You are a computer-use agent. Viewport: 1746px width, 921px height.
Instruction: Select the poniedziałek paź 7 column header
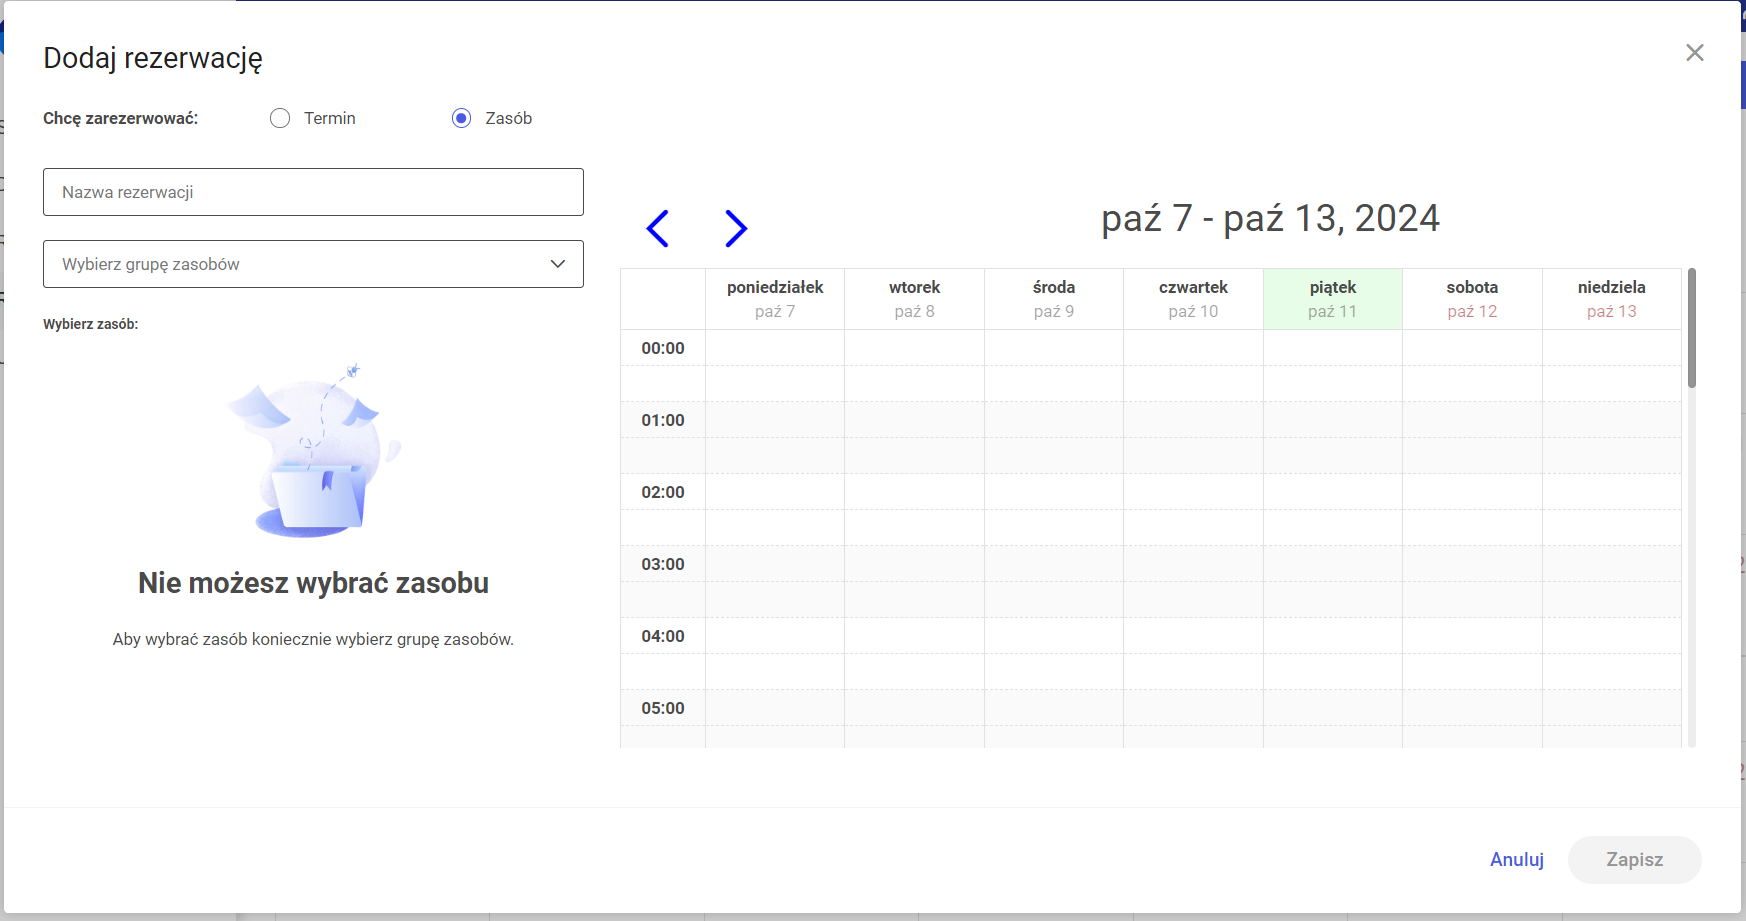(x=775, y=299)
